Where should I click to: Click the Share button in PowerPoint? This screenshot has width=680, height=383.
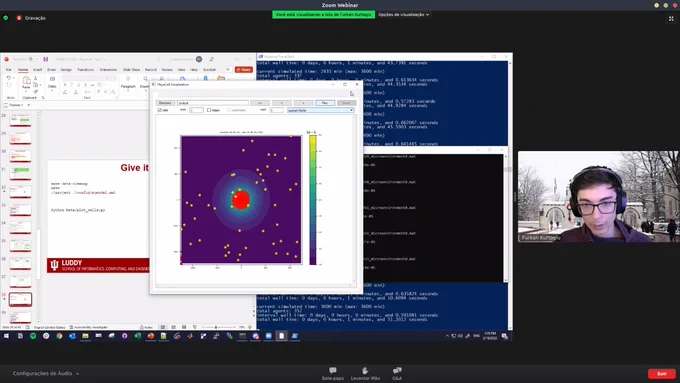coord(244,69)
